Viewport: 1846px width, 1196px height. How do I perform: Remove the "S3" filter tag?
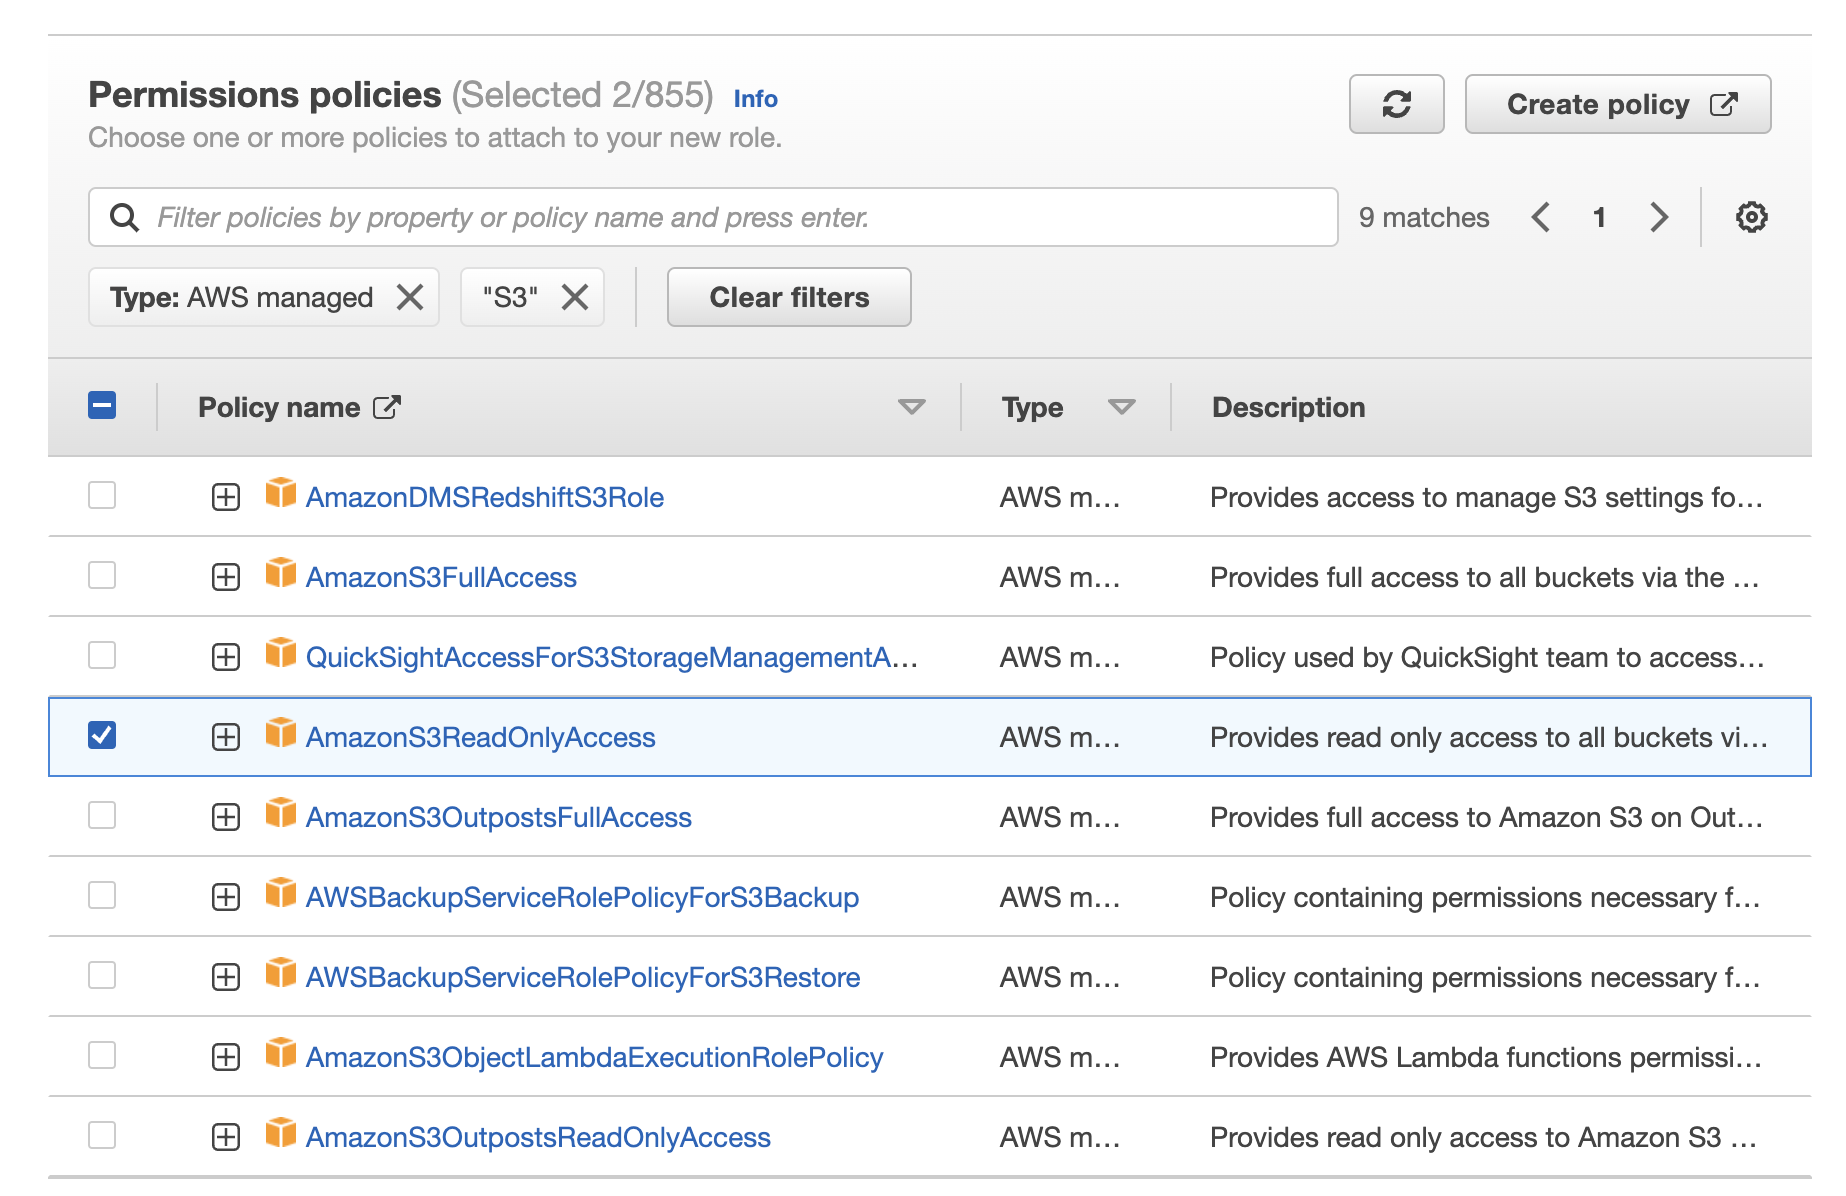pyautogui.click(x=575, y=297)
